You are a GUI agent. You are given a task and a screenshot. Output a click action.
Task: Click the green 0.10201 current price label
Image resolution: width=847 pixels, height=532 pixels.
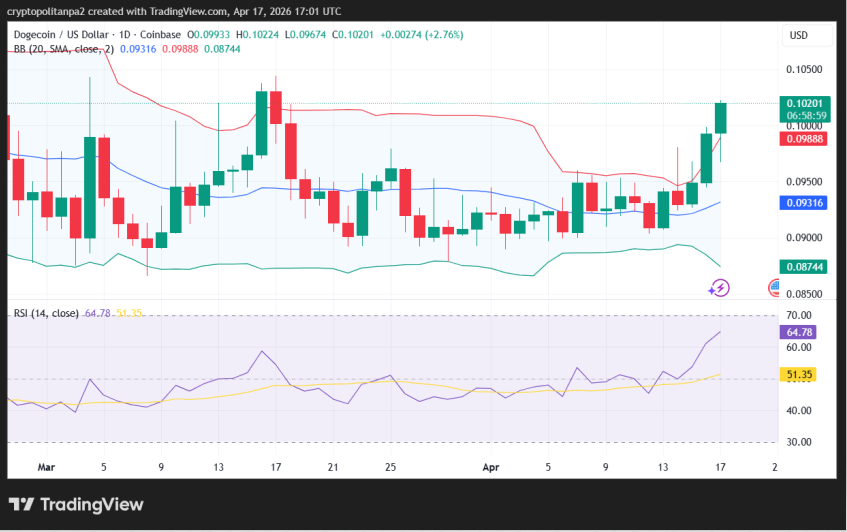805,103
